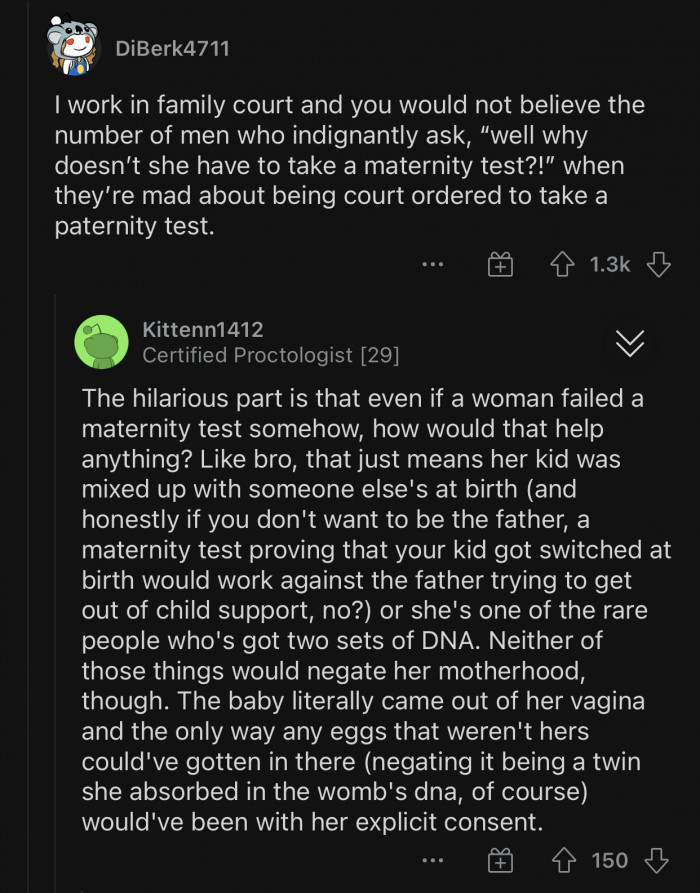This screenshot has height=893, width=700.
Task: Click the 1.3k vote score
Action: 610,265
